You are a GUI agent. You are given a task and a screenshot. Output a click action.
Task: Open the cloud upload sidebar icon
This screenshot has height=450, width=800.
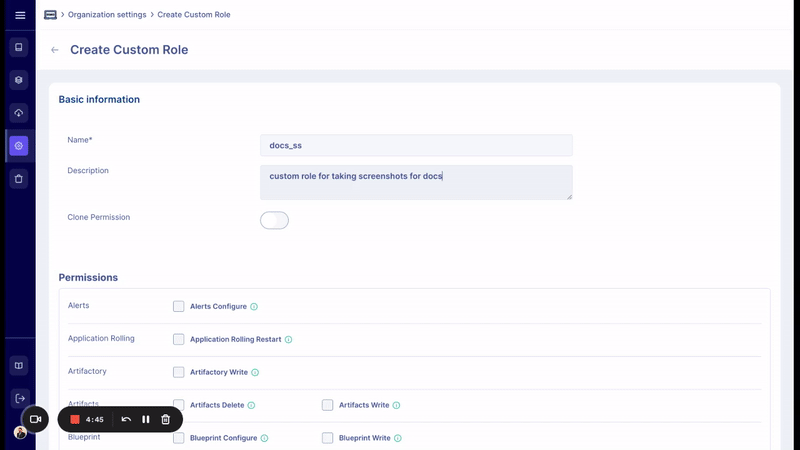tap(19, 113)
